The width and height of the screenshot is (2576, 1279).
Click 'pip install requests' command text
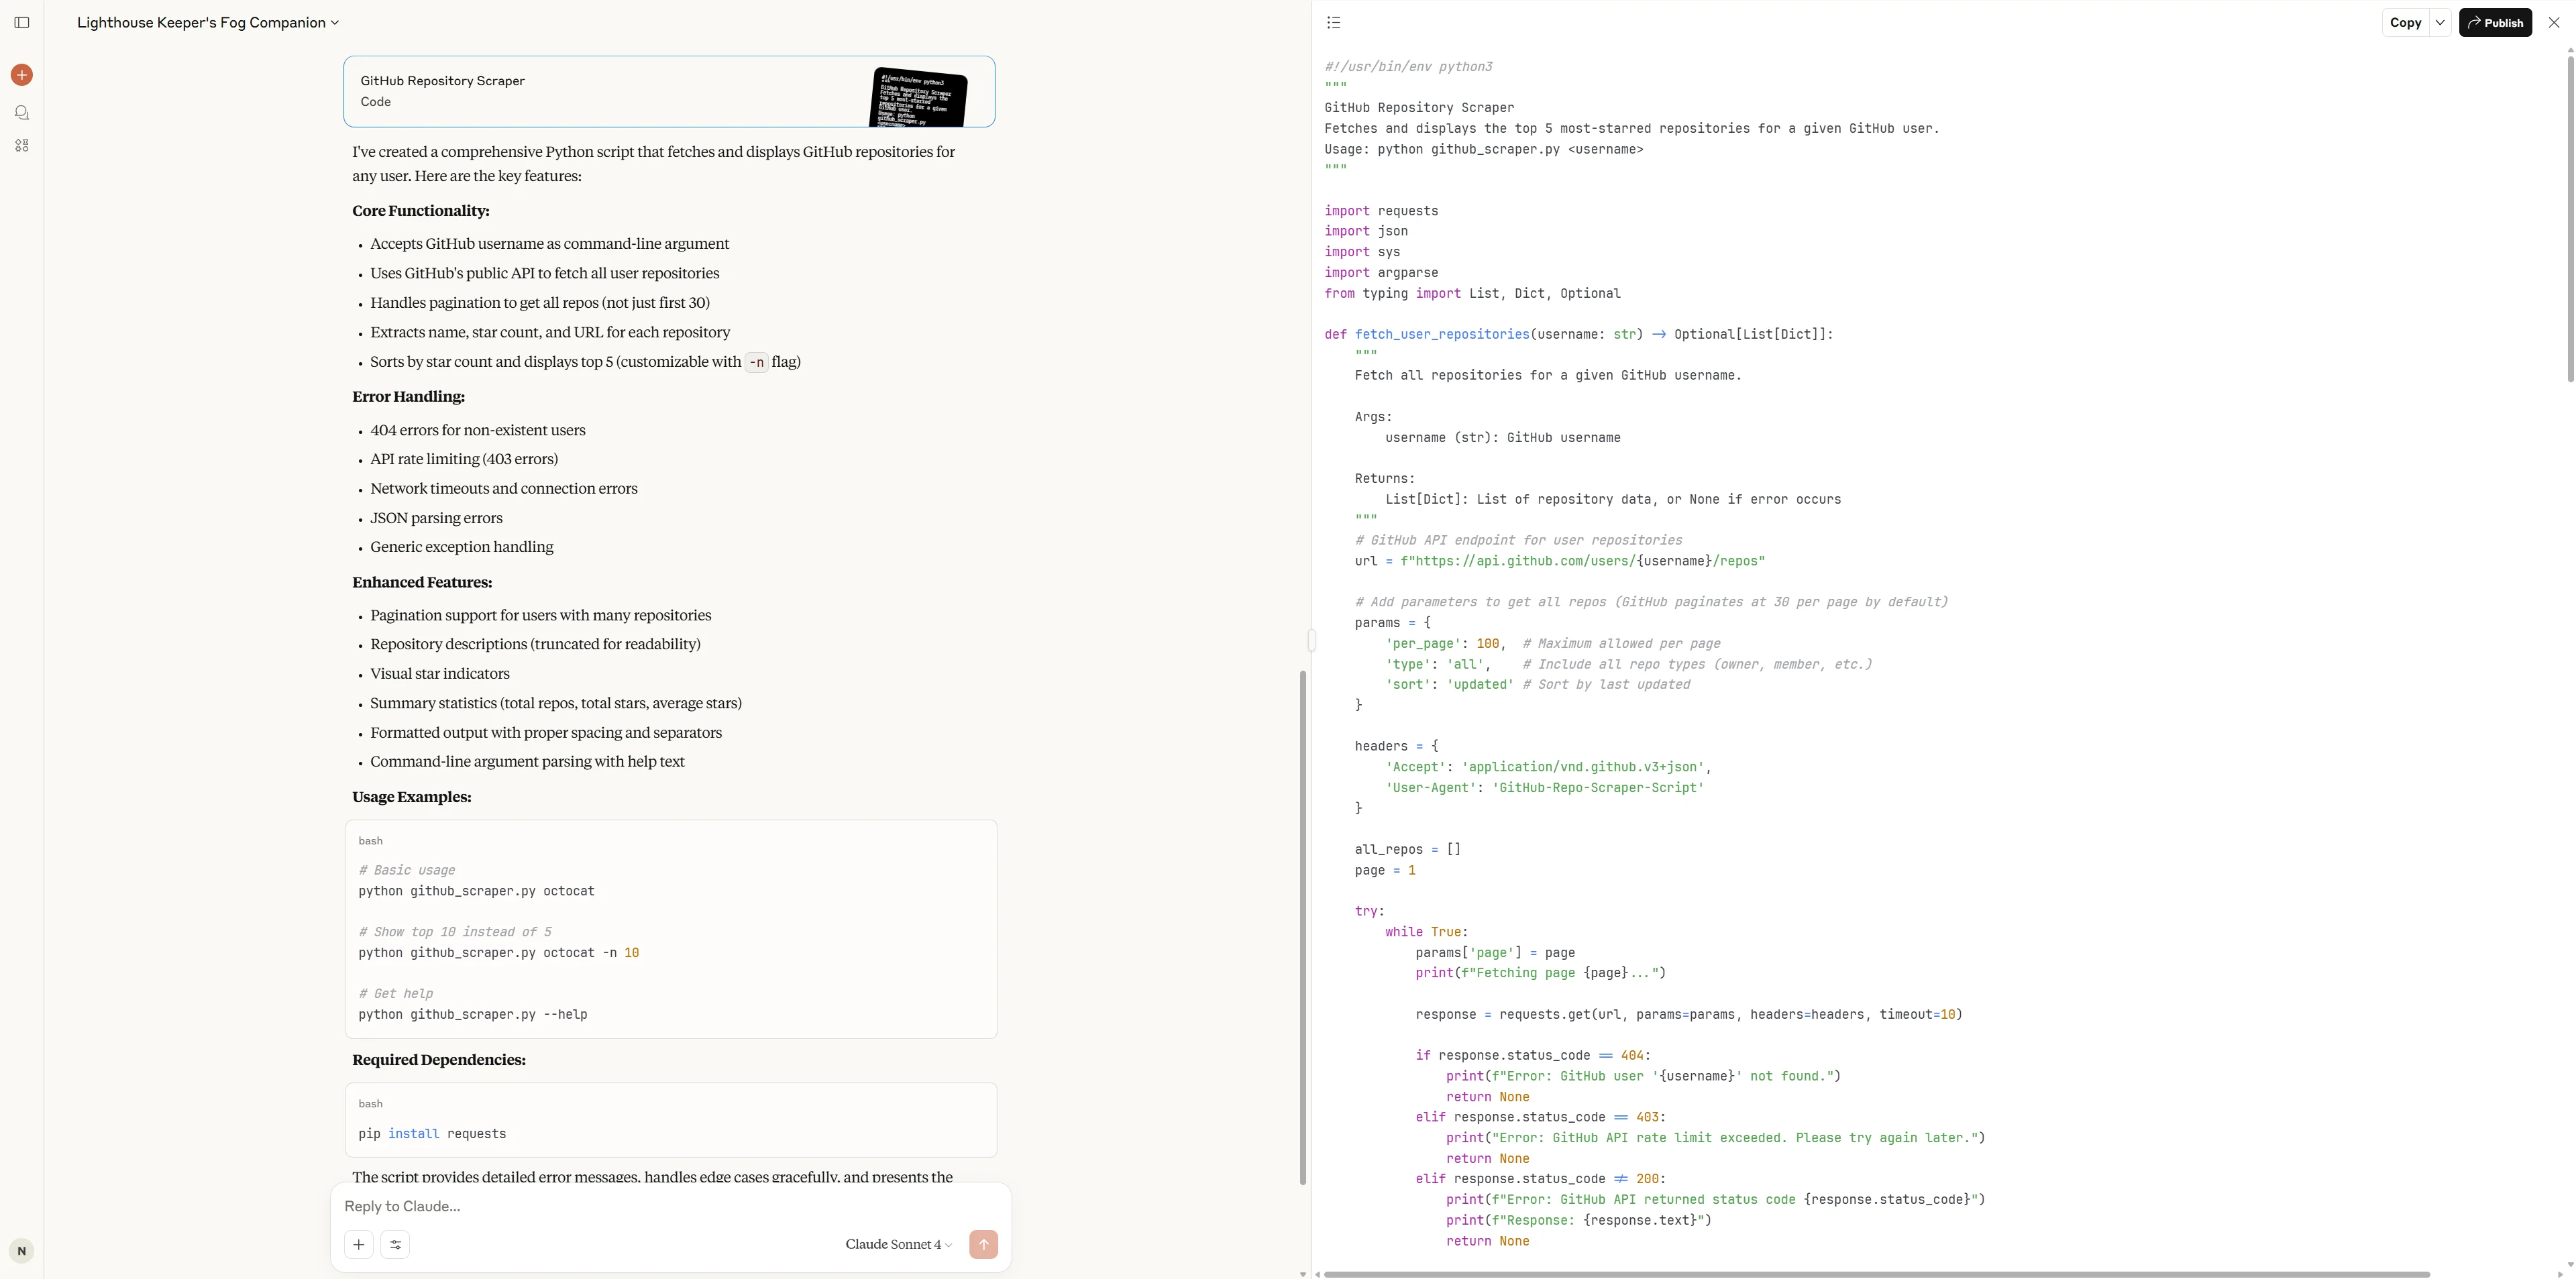pos(432,1134)
